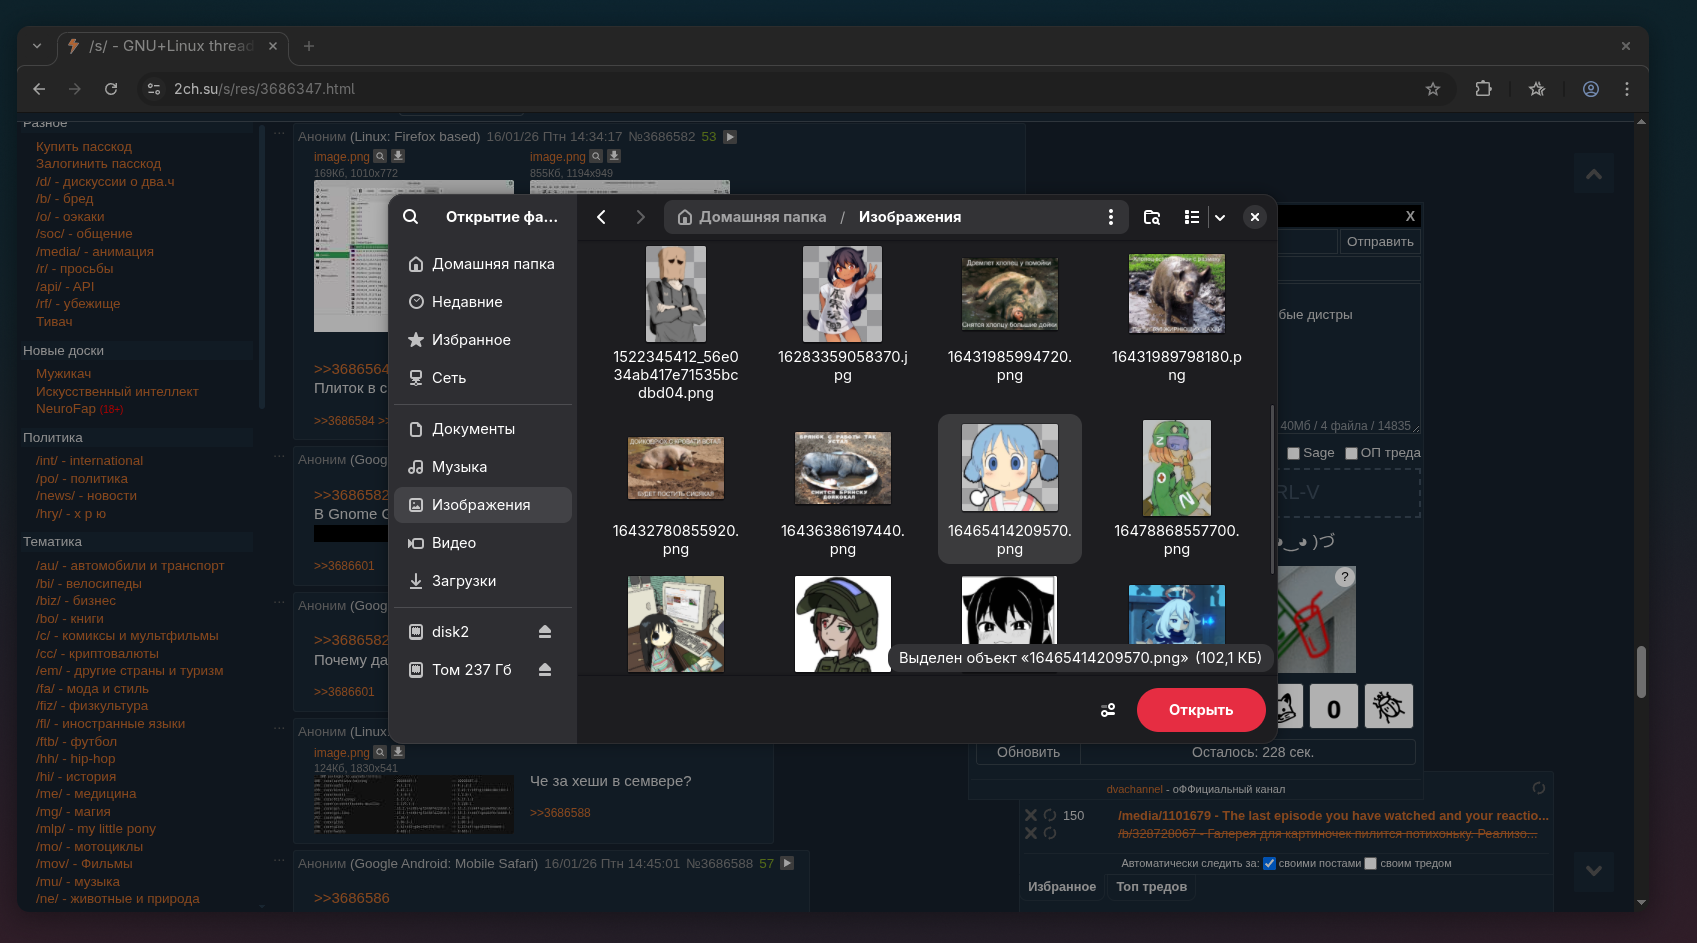Click the search icon in the file dialog

point(411,217)
